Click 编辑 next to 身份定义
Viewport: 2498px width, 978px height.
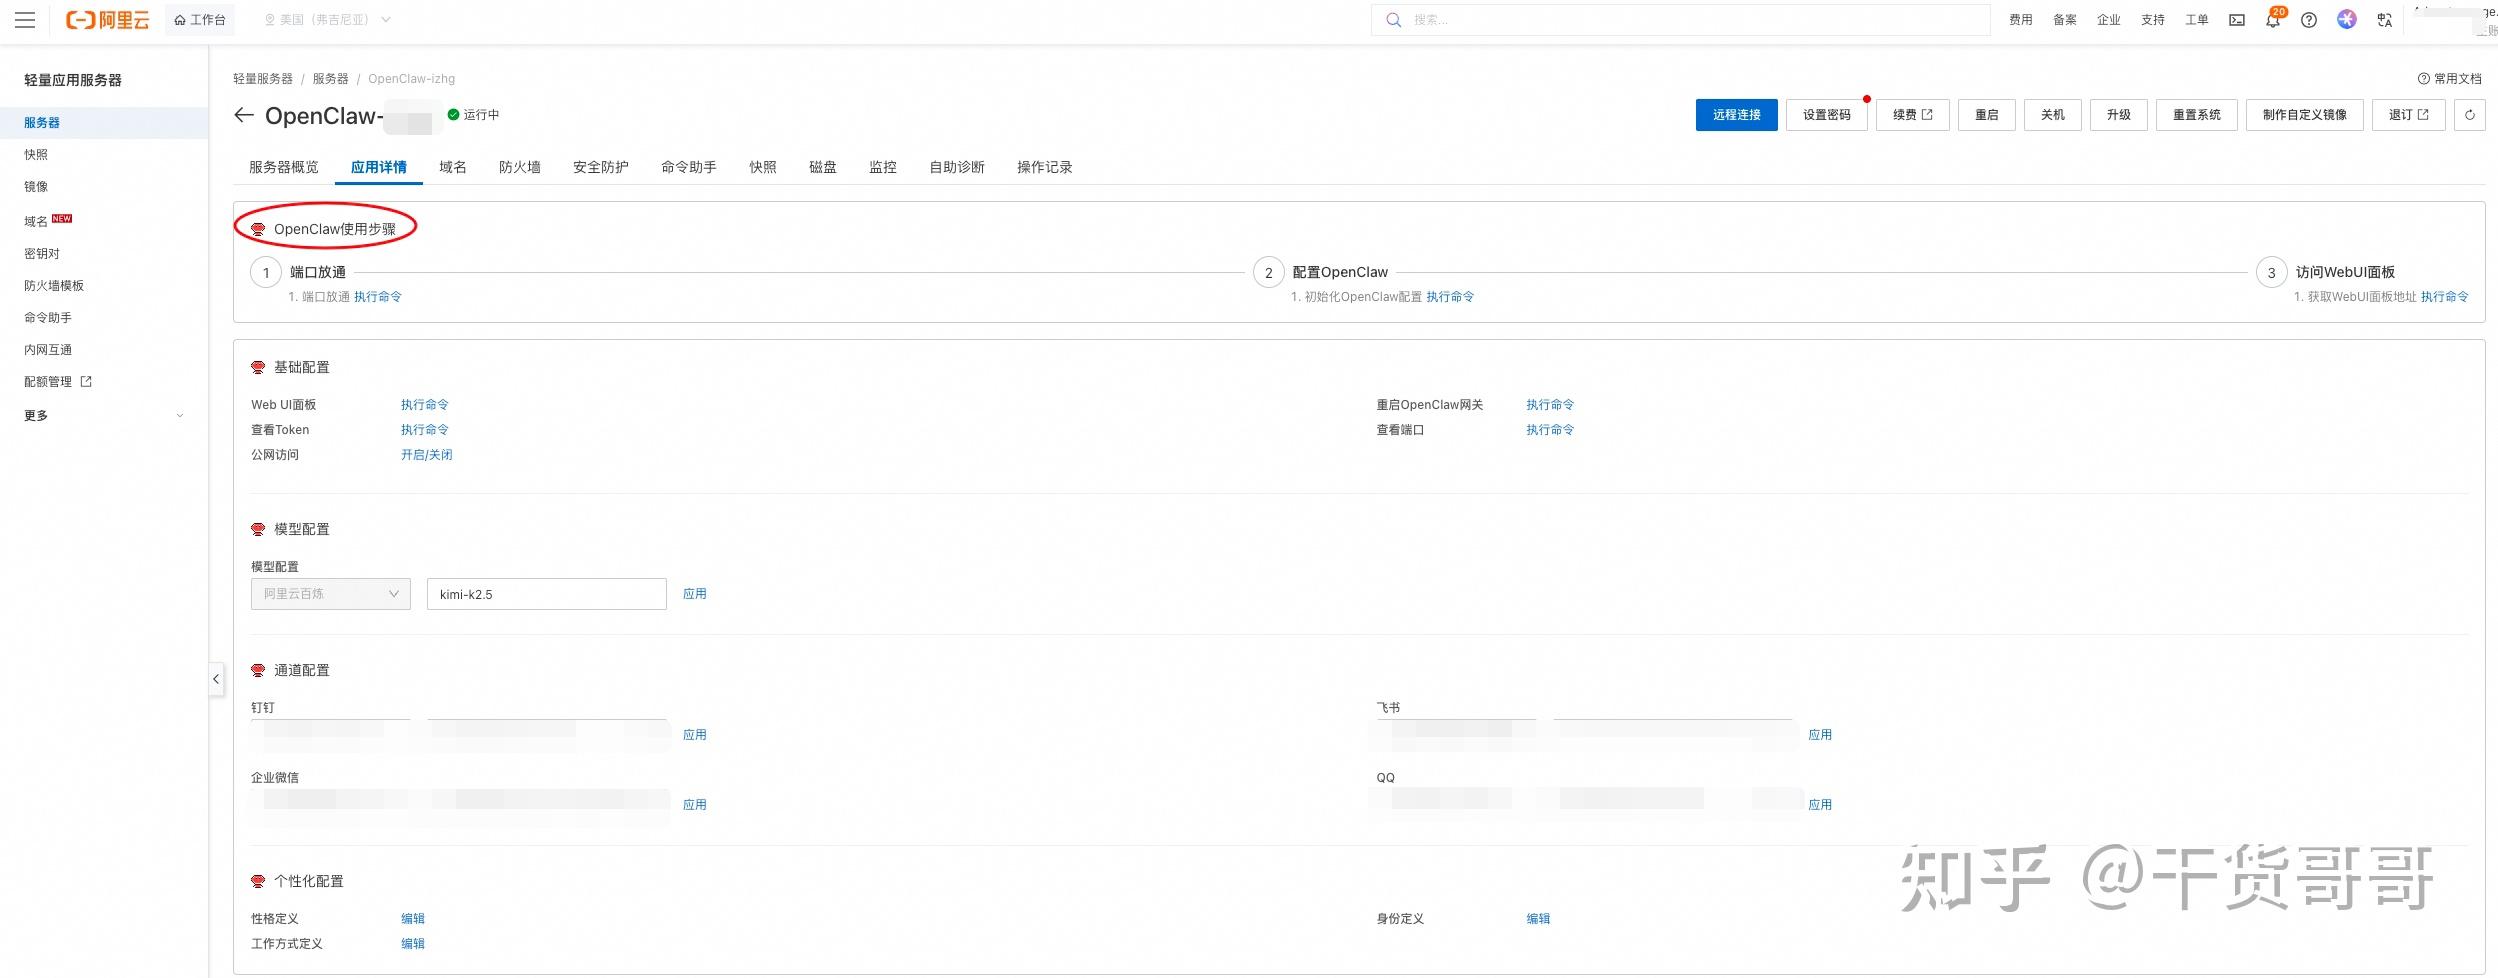(1538, 919)
